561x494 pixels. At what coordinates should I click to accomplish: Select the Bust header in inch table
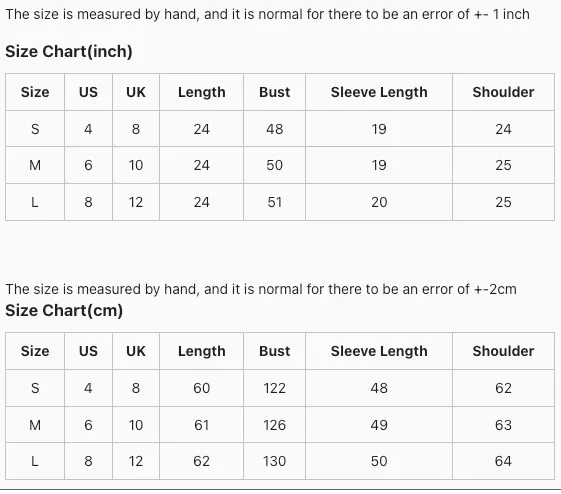274,92
